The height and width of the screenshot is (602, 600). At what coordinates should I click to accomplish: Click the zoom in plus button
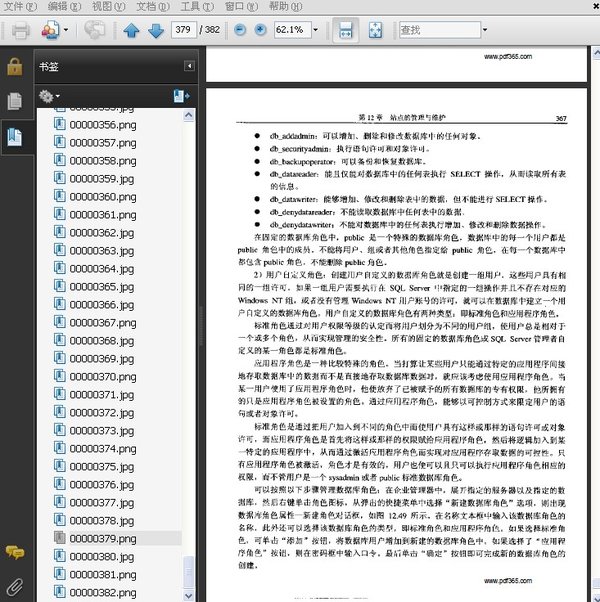(260, 30)
